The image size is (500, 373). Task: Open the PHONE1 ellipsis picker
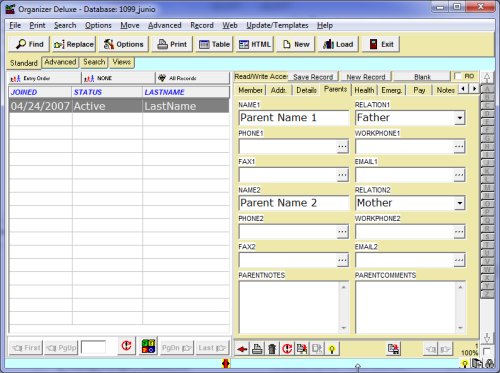pos(342,147)
